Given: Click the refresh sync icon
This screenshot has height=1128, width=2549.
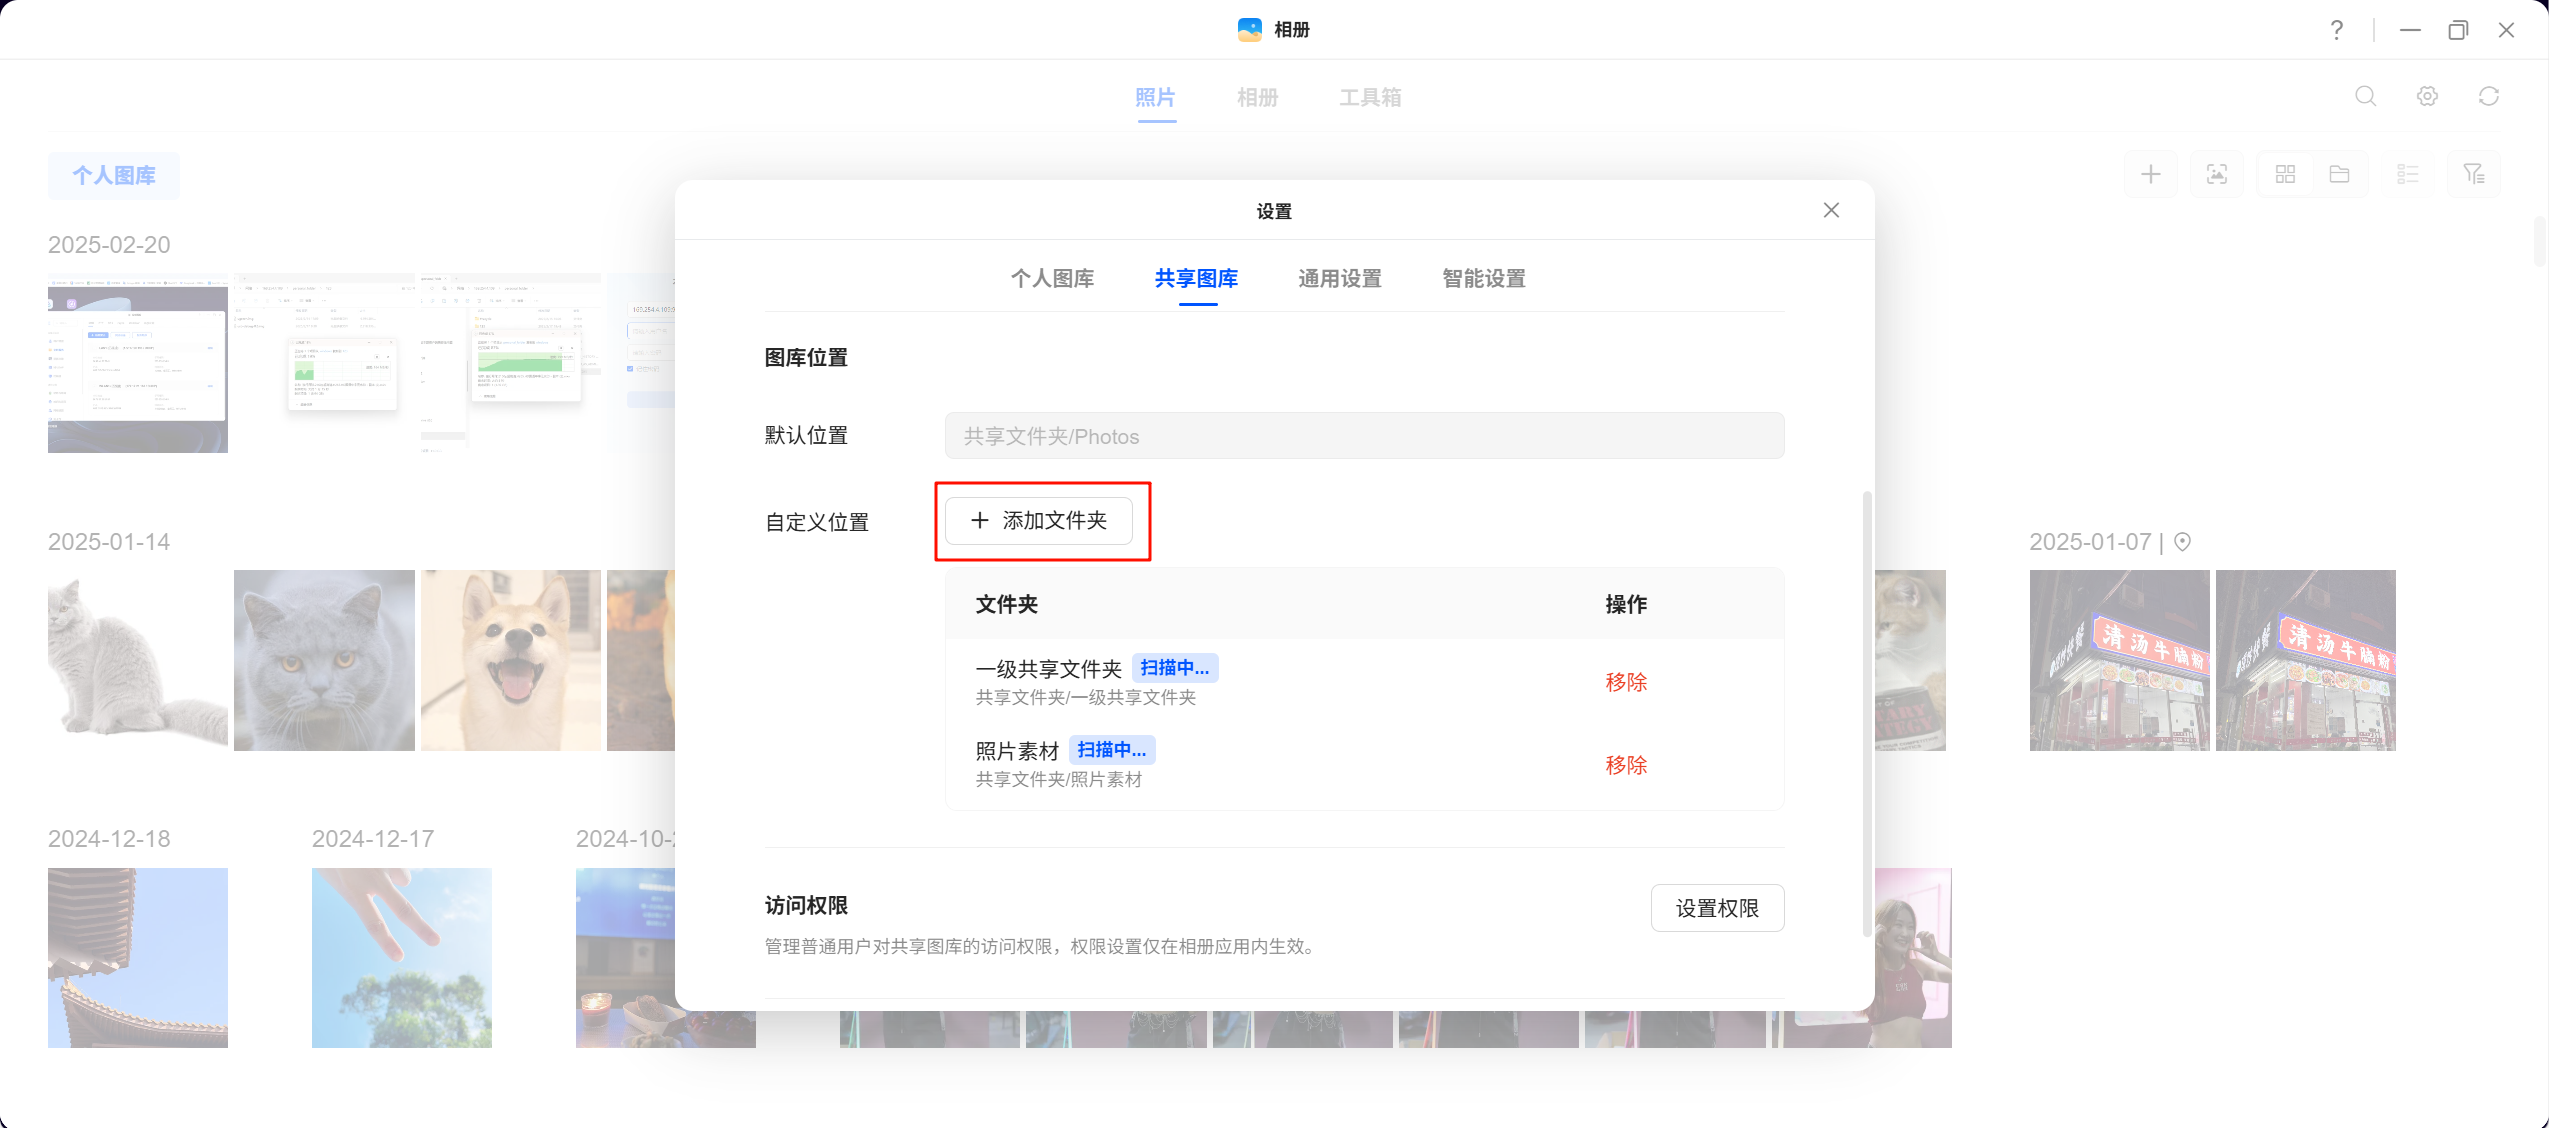Looking at the screenshot, I should 2489,96.
